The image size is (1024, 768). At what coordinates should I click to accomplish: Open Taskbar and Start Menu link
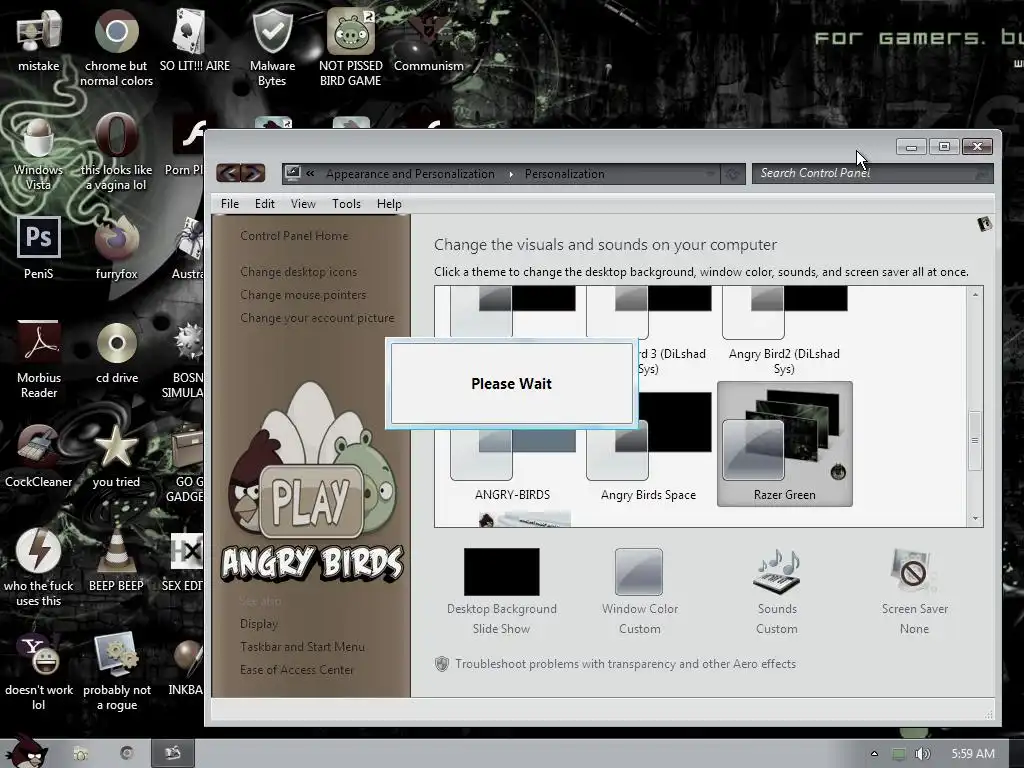point(302,647)
